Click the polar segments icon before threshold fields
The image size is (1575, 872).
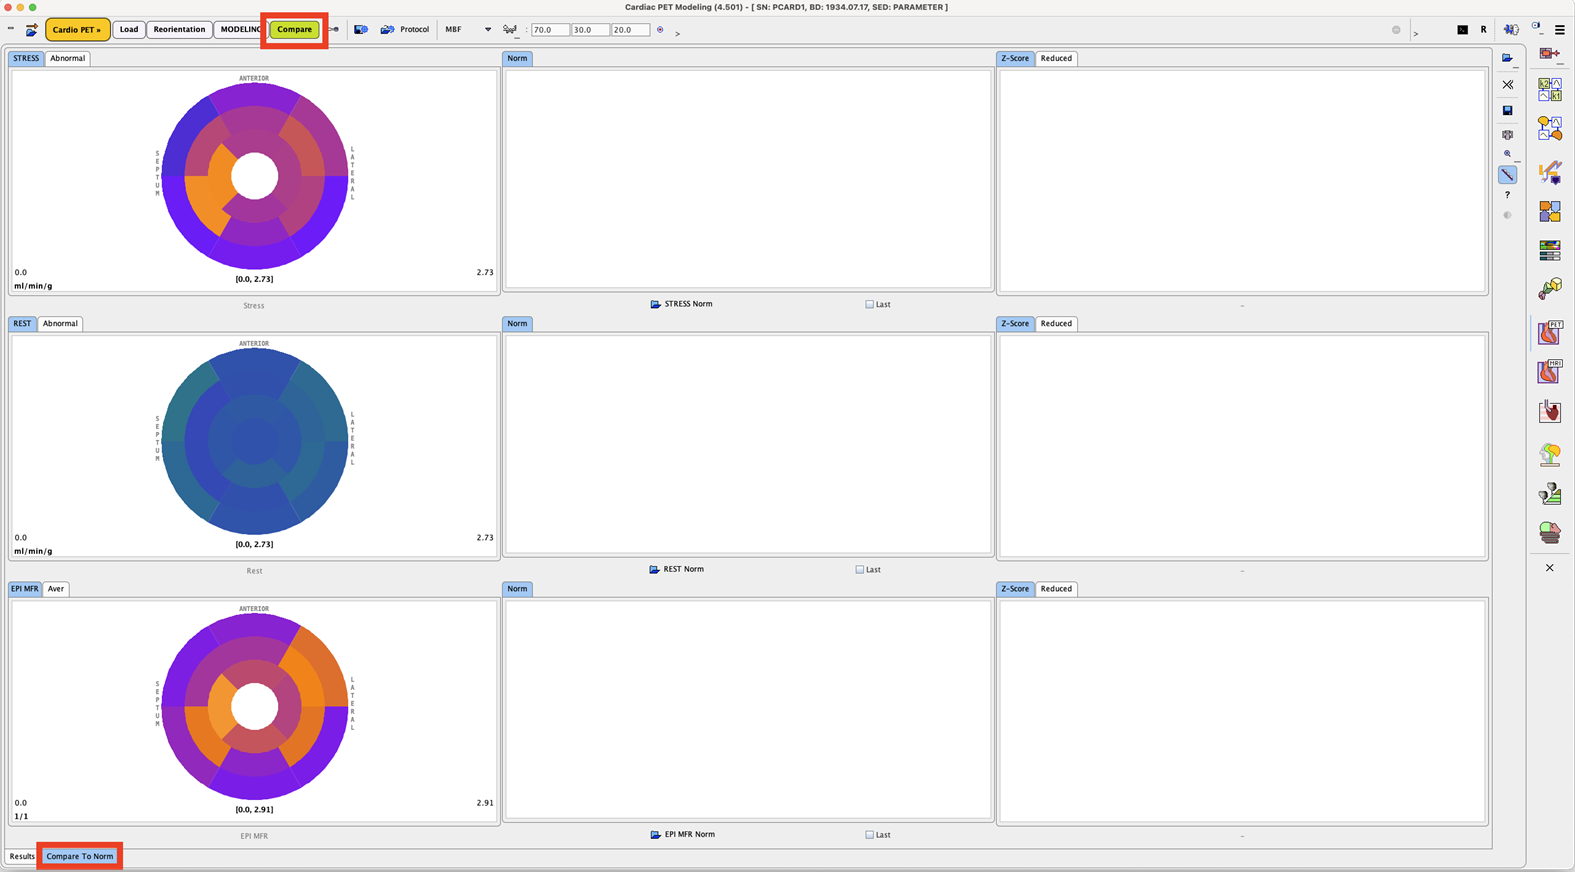pyautogui.click(x=510, y=30)
